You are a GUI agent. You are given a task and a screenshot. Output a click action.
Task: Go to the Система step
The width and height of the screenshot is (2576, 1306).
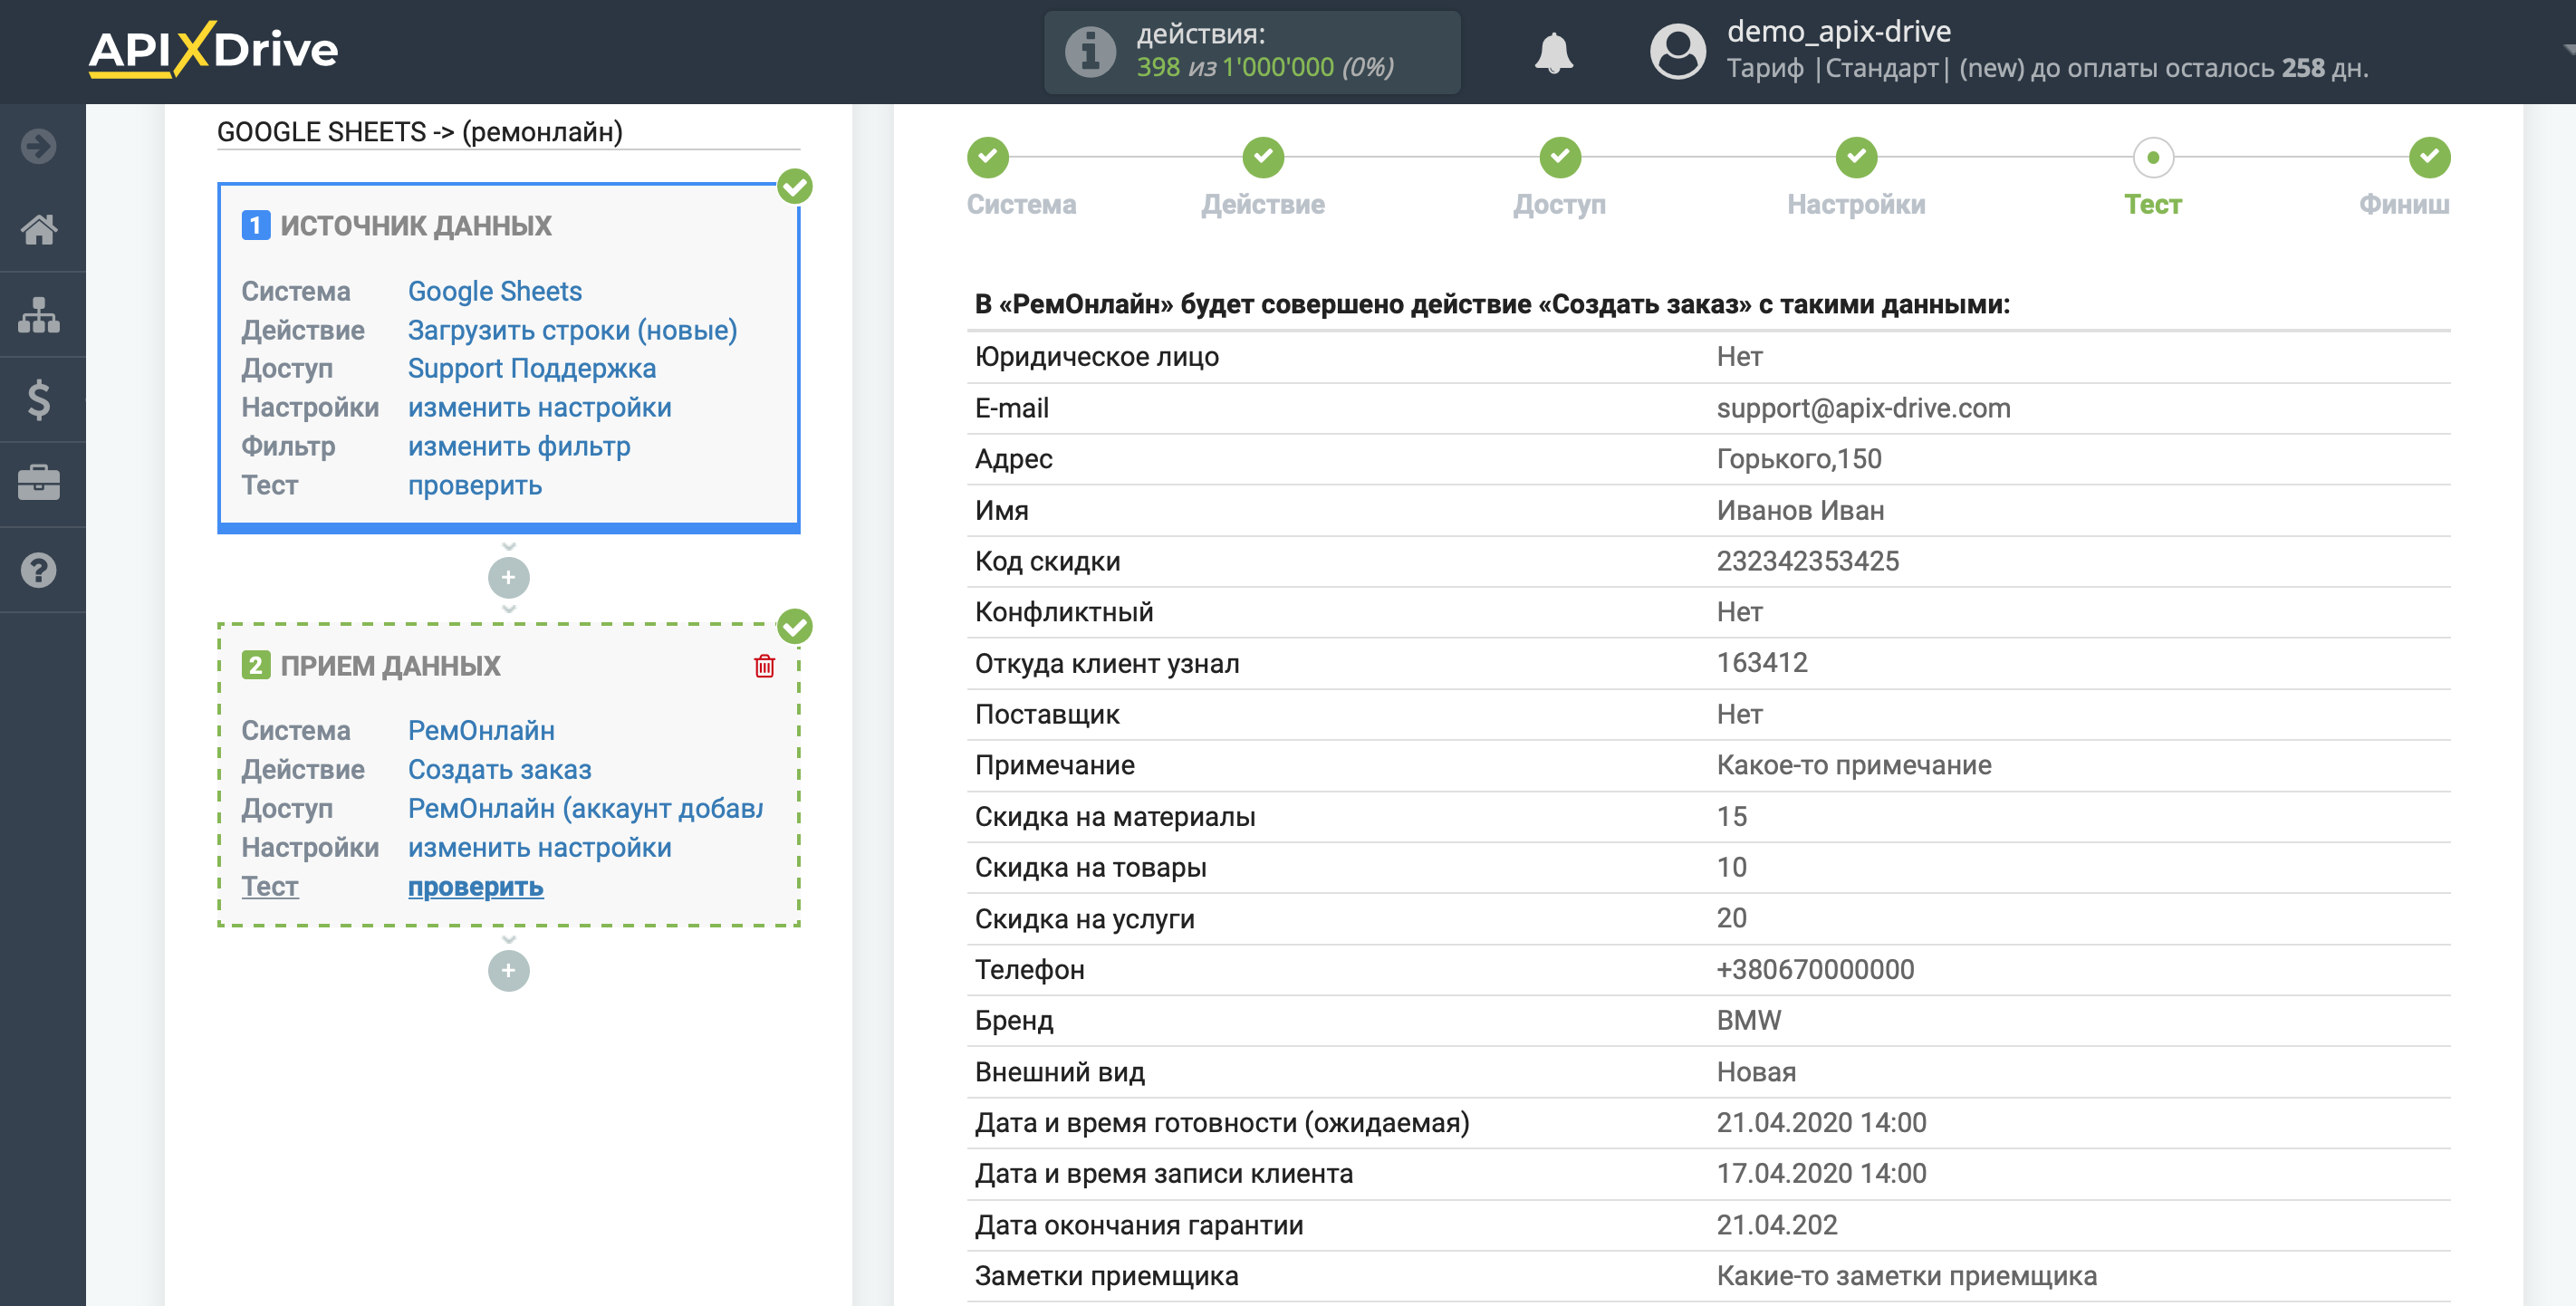coord(988,157)
